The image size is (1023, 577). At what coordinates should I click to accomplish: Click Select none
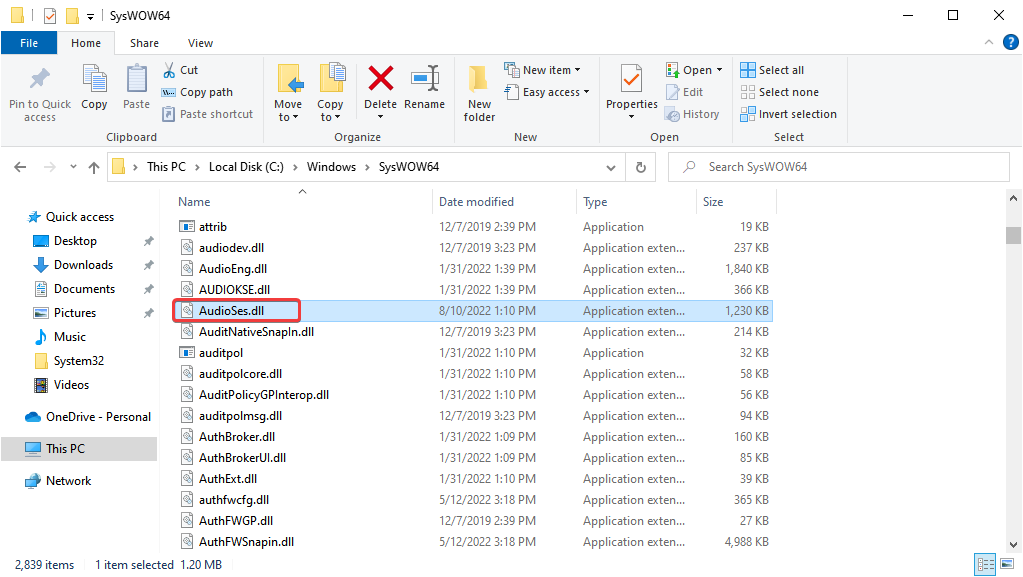pyautogui.click(x=780, y=92)
